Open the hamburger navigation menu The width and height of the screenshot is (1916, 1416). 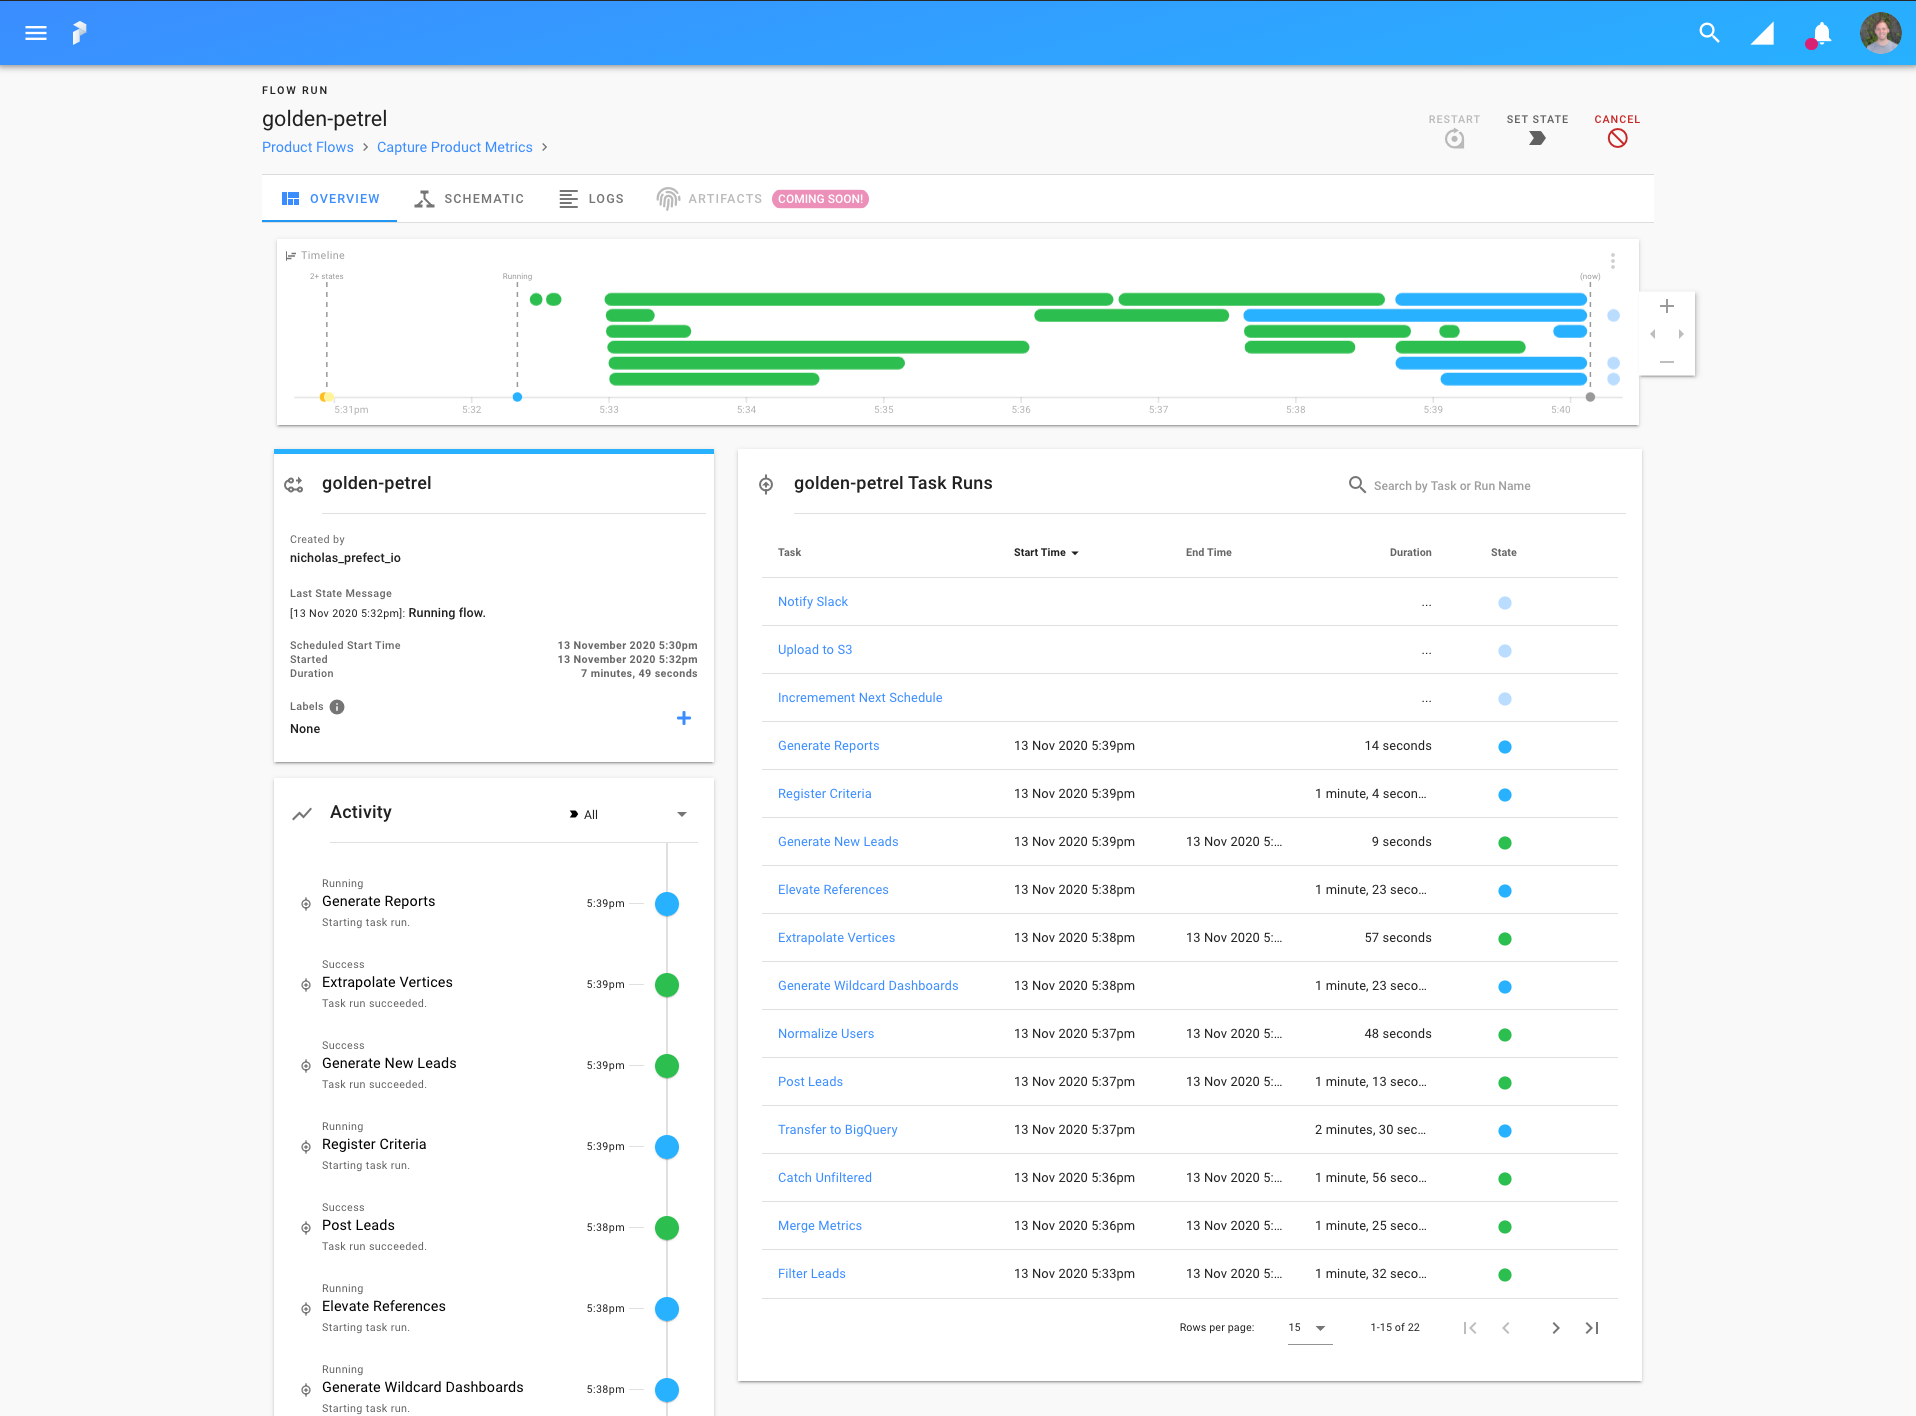pos(36,33)
